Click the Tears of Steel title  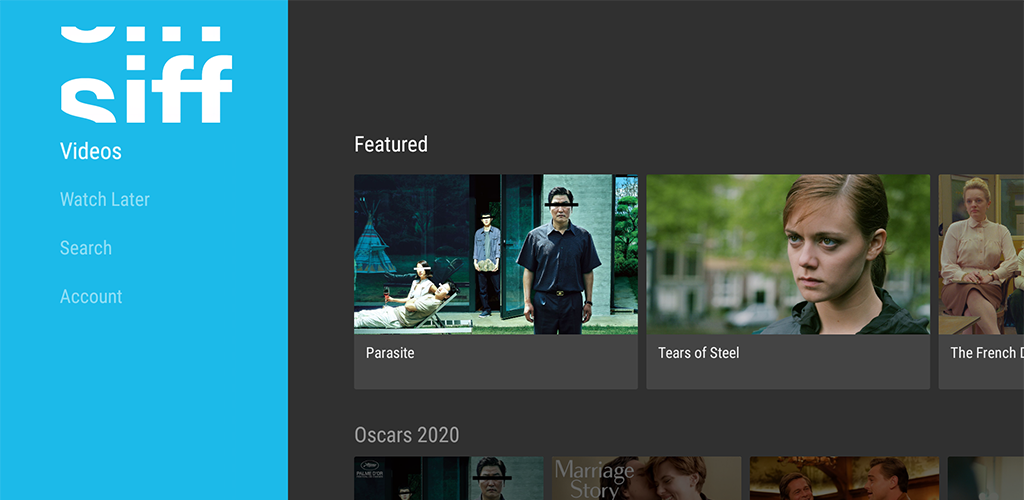pos(698,353)
